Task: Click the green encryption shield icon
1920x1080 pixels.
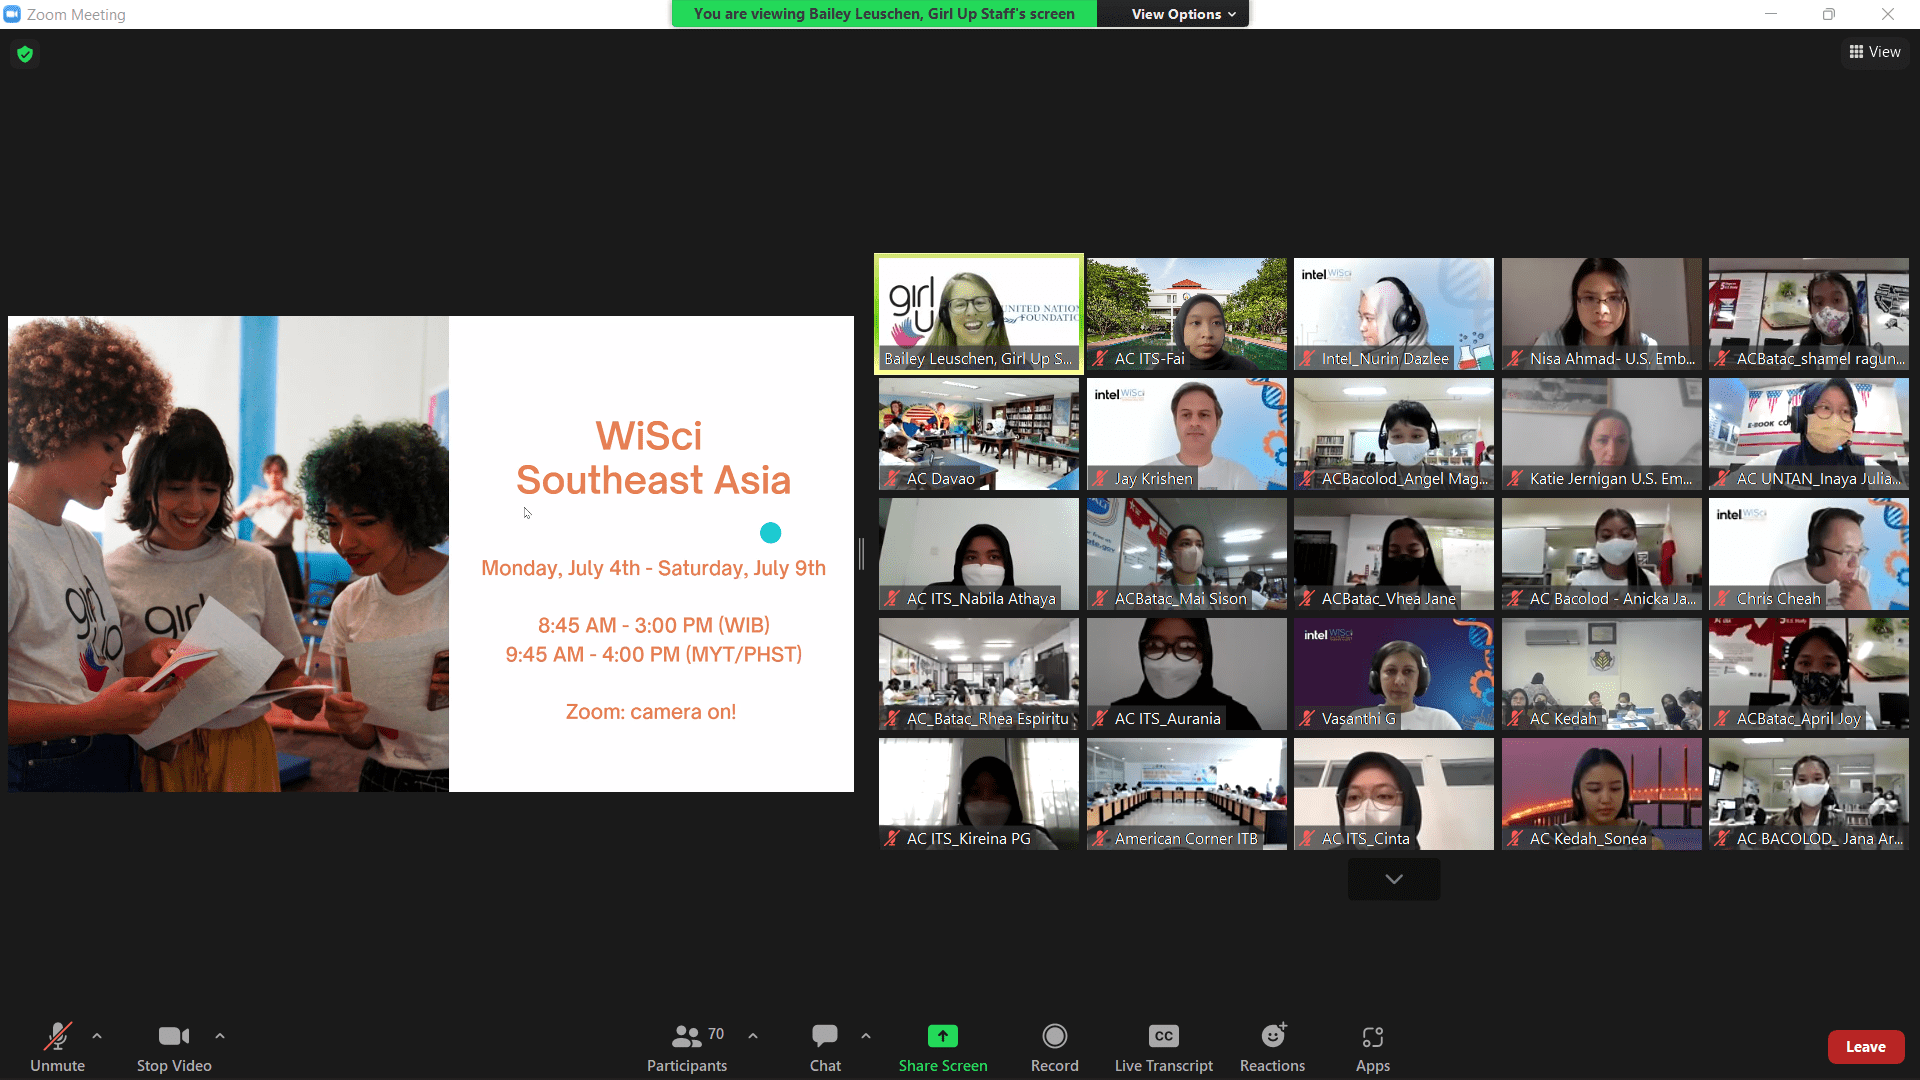Action: (25, 54)
